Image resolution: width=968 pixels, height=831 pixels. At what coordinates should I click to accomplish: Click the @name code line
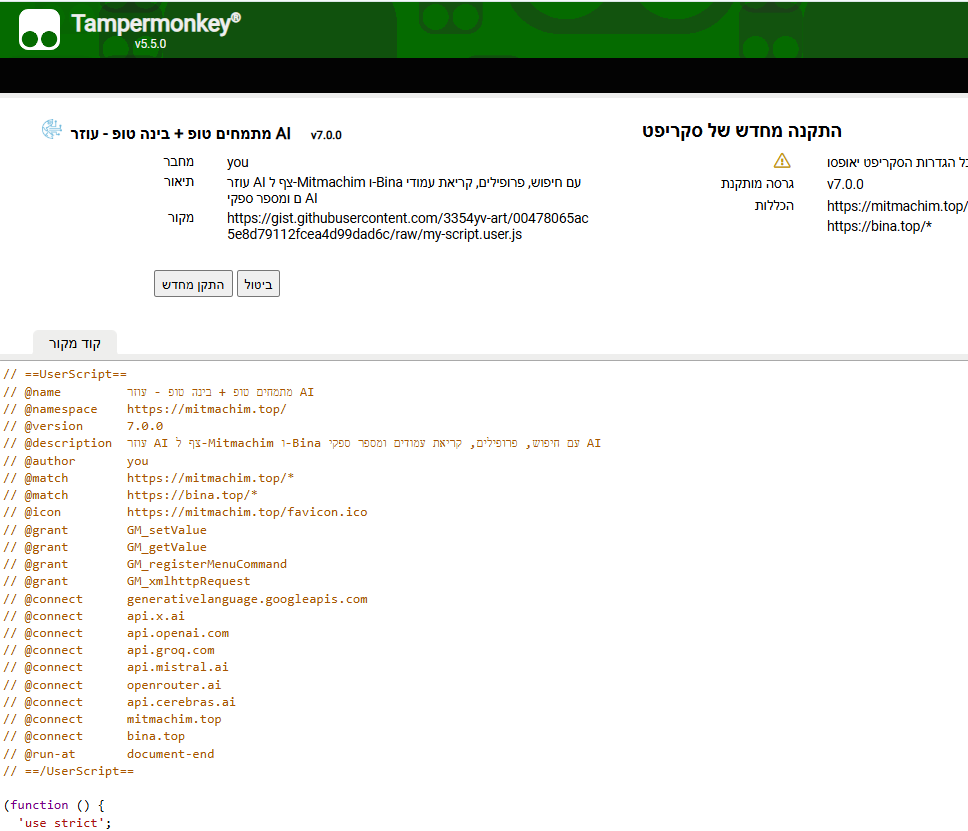(159, 392)
